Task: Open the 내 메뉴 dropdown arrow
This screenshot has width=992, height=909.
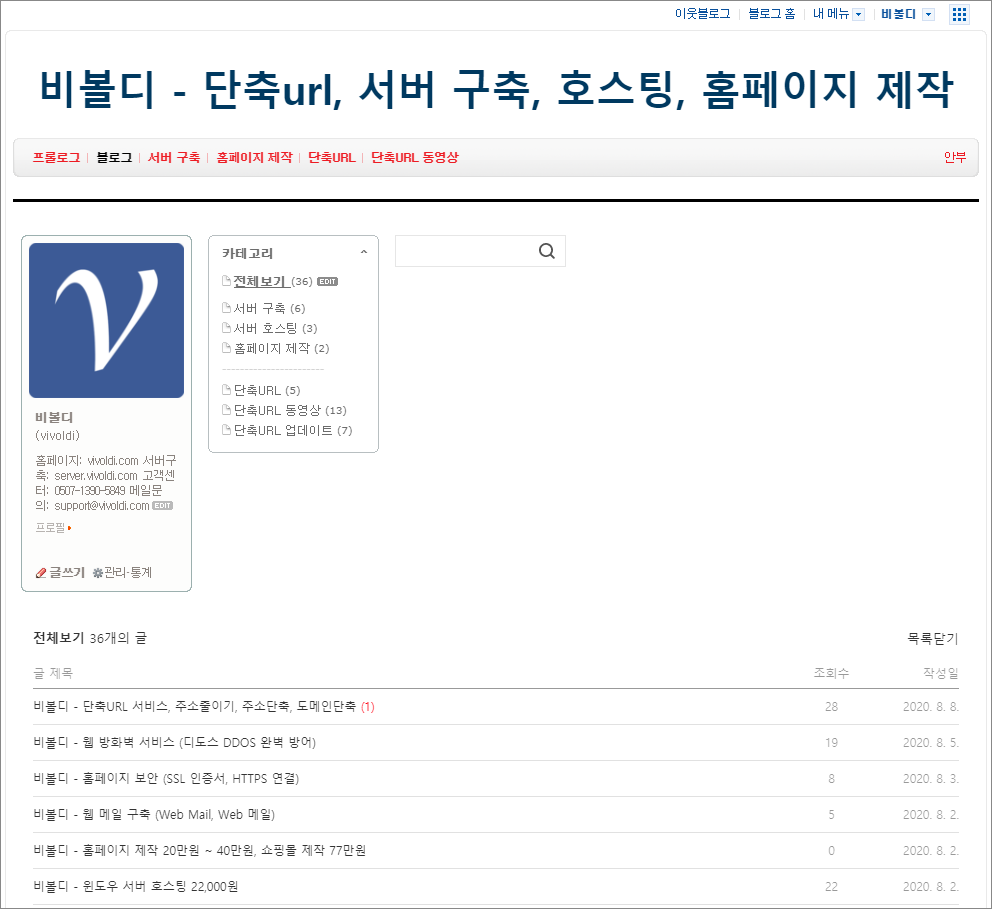Action: pos(859,15)
